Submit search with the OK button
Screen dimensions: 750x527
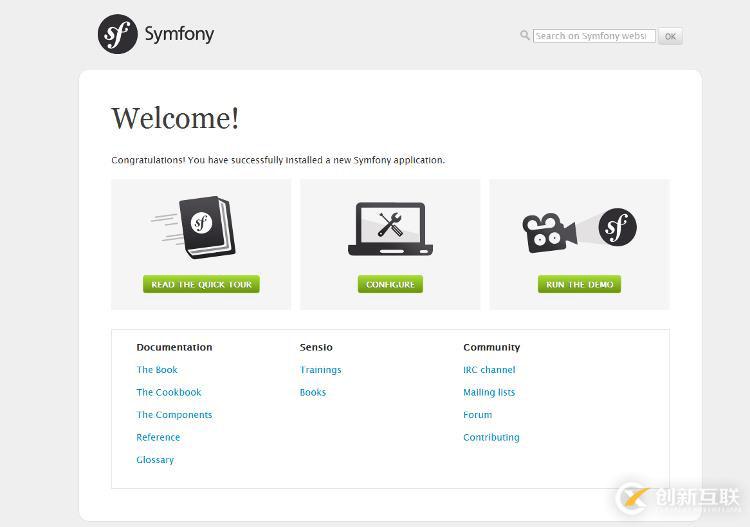pos(671,36)
